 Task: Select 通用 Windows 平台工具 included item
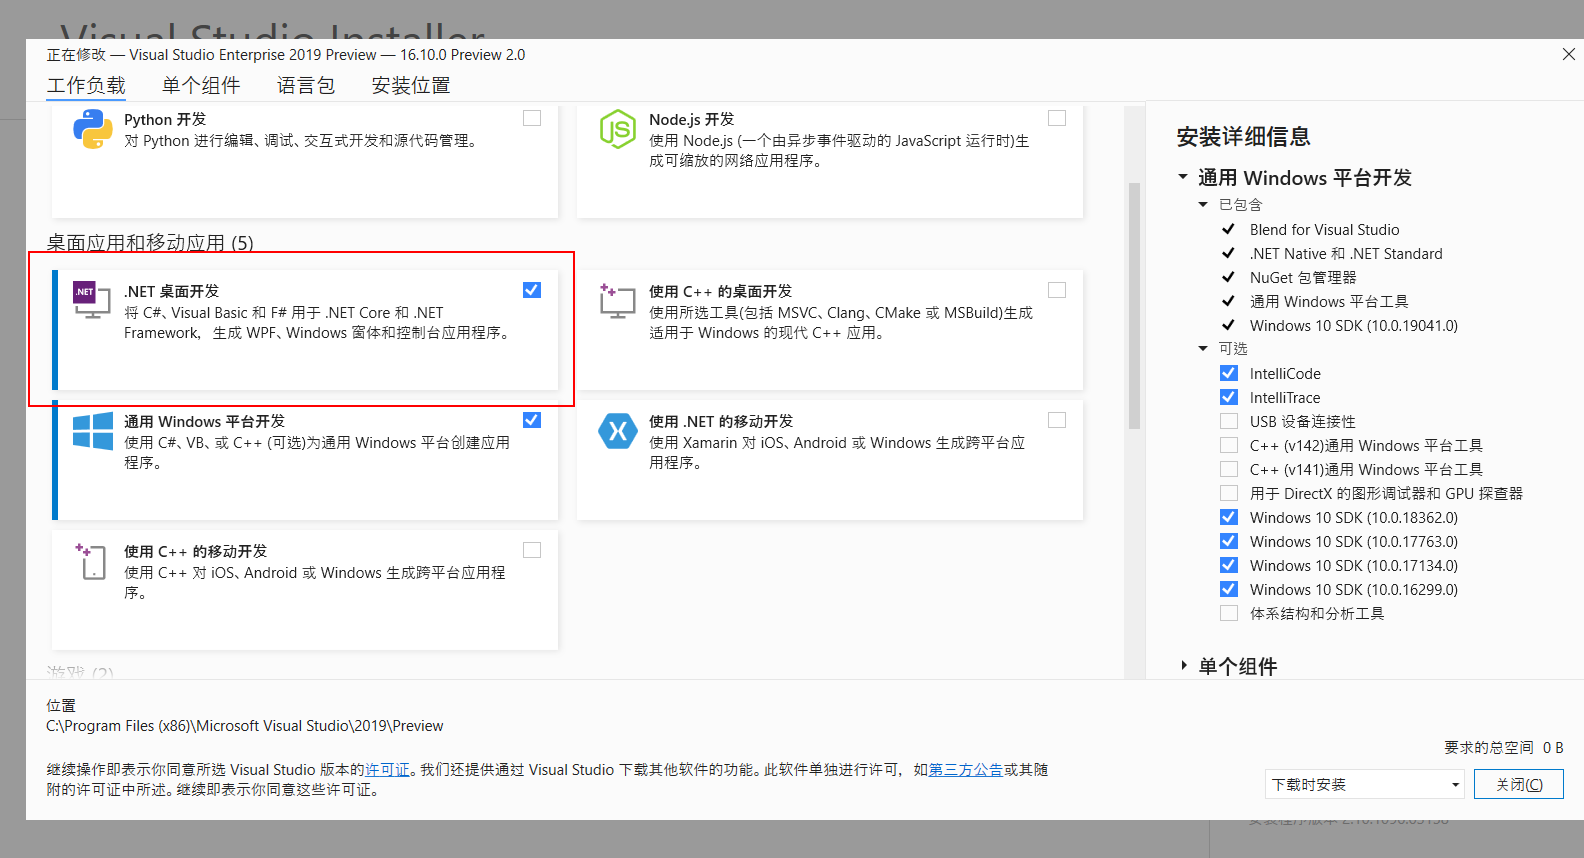[1329, 302]
